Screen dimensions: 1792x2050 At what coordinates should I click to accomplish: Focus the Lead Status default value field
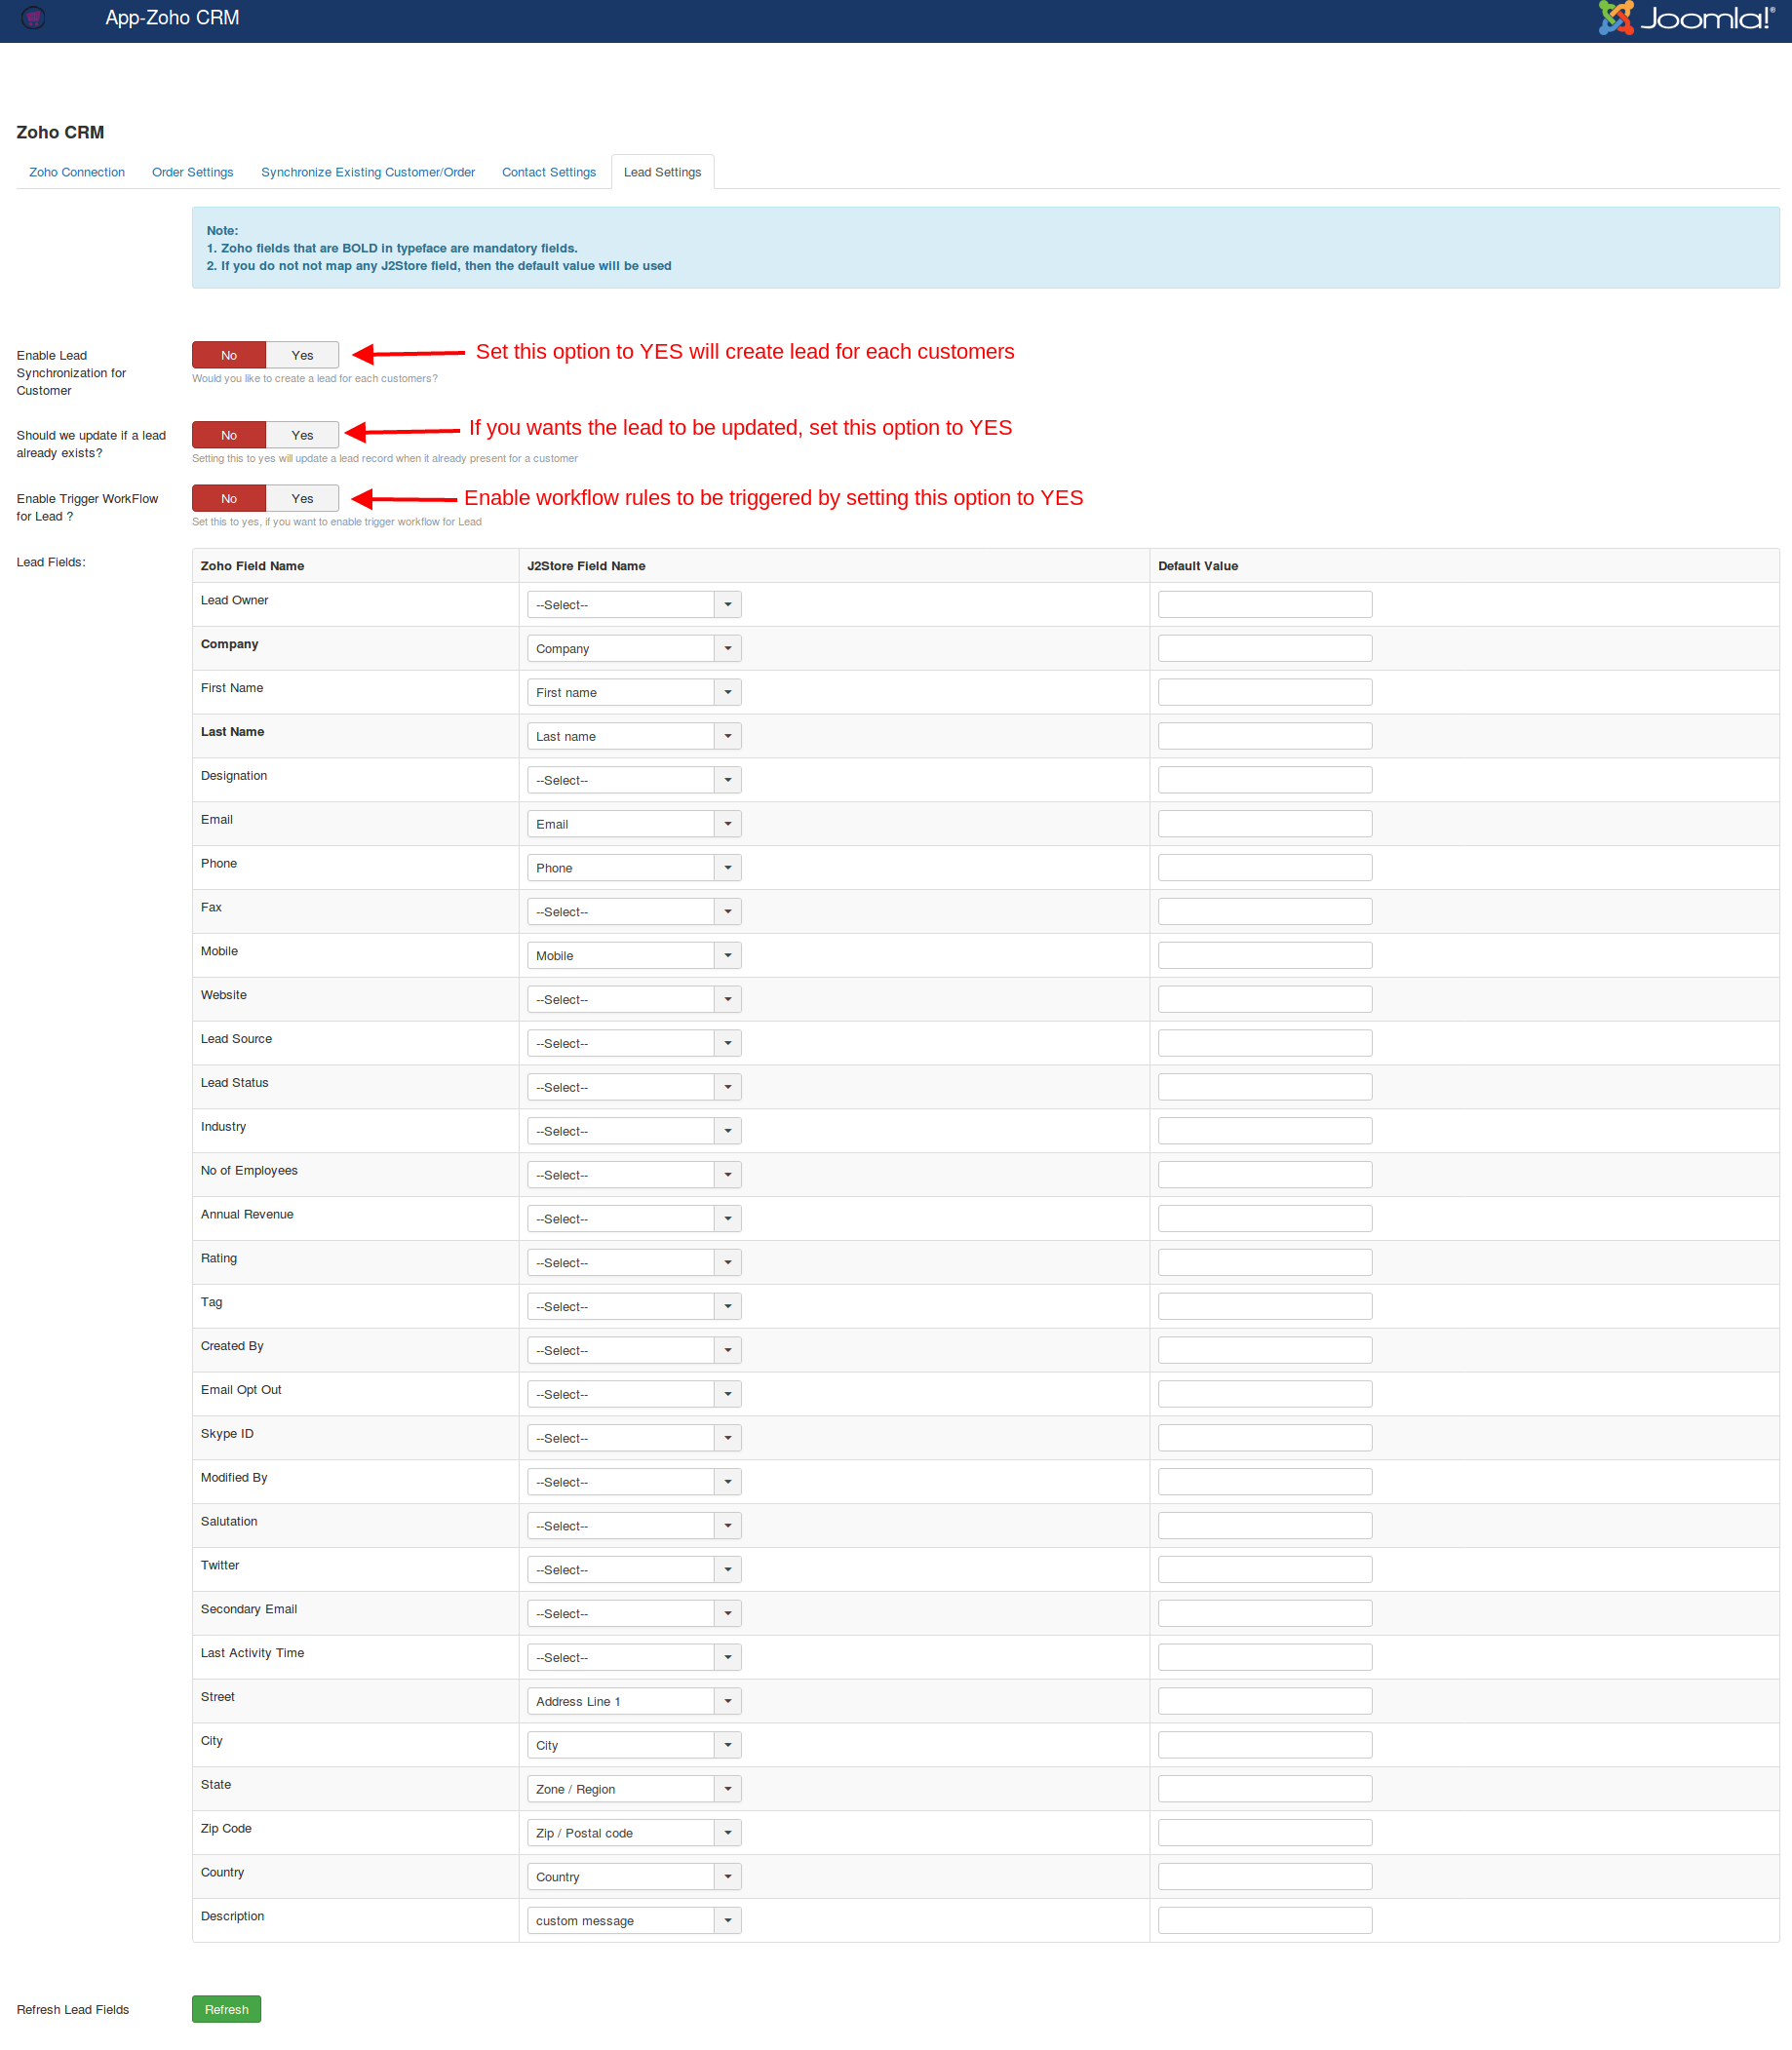pos(1265,1088)
